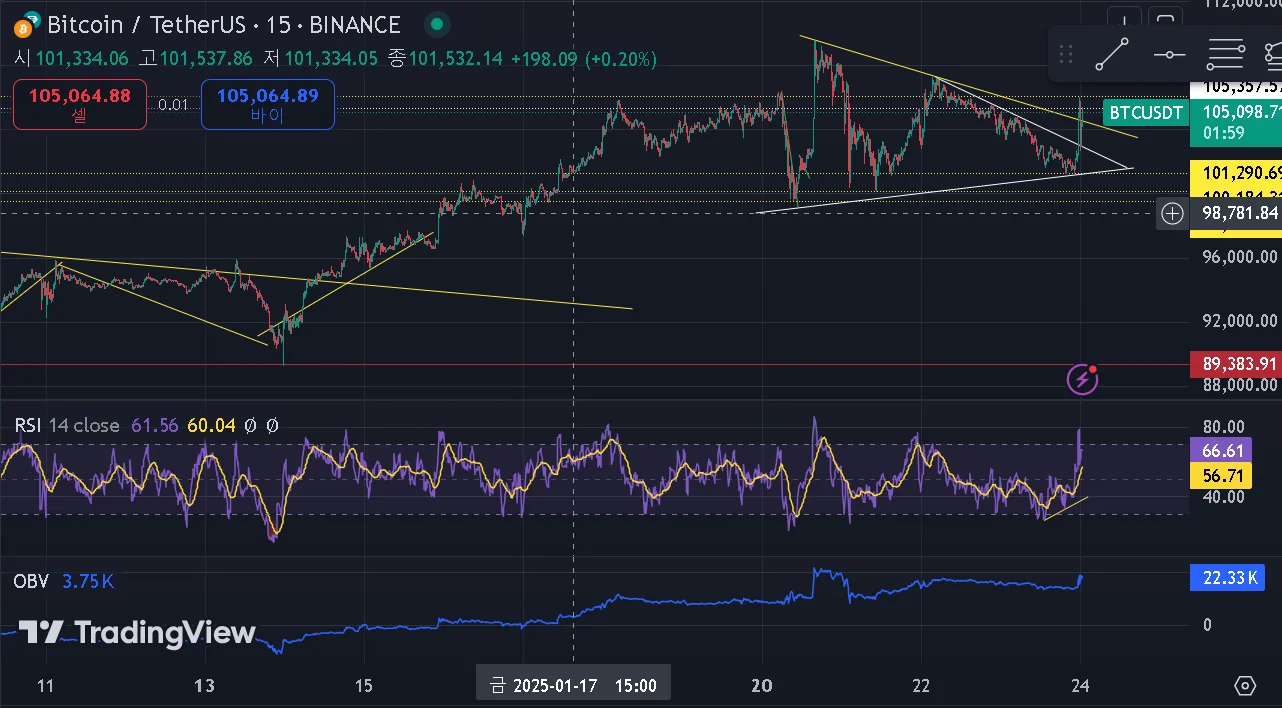Click the 13 date on time axis
The height and width of the screenshot is (708, 1282).
coord(204,686)
